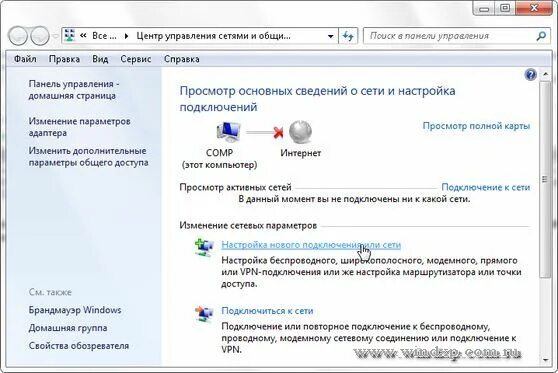Open the address bar history dropdown

[x=330, y=36]
